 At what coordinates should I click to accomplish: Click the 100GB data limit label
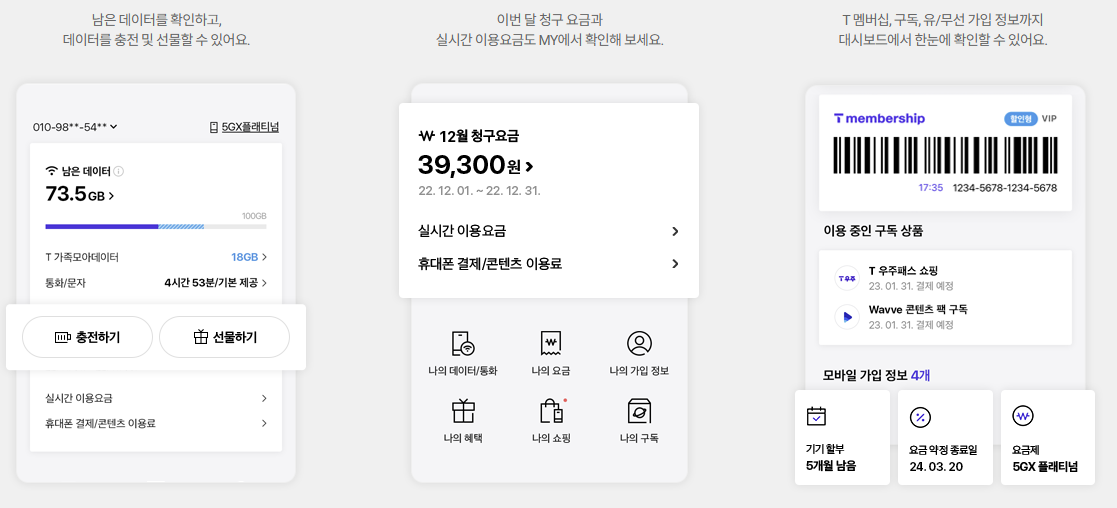point(254,215)
